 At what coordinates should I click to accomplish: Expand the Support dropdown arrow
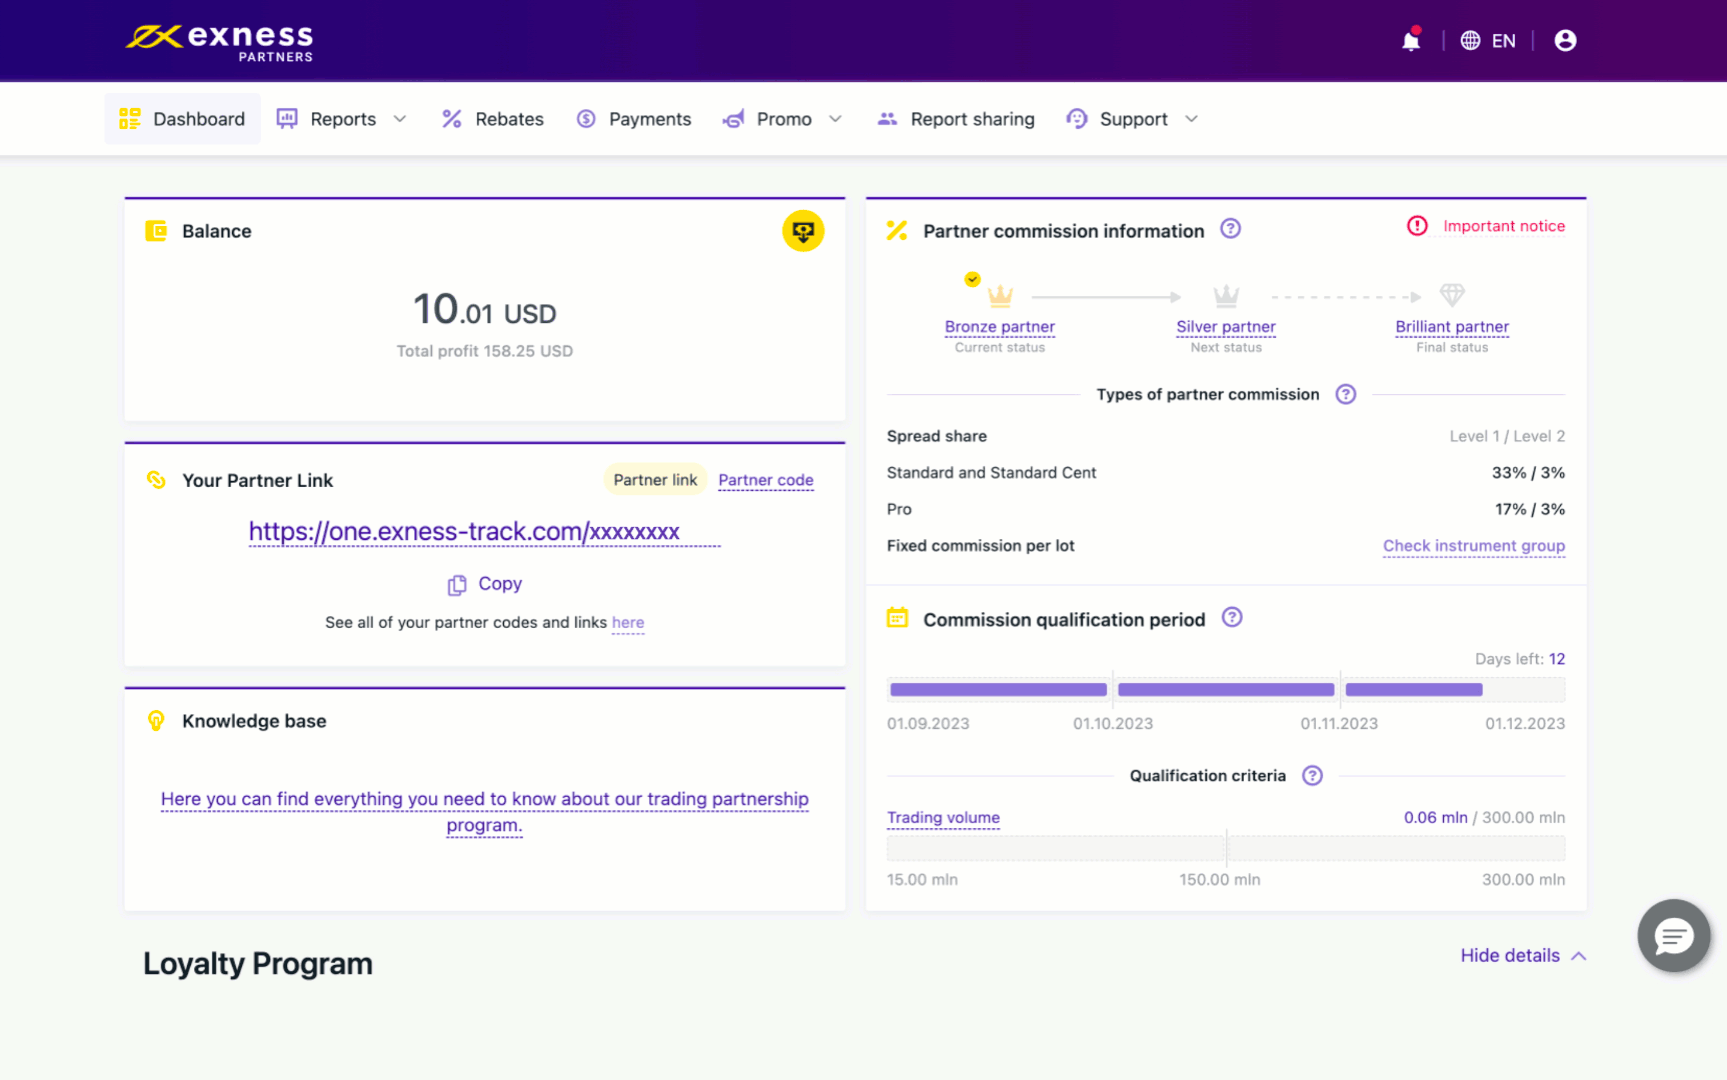pyautogui.click(x=1191, y=119)
